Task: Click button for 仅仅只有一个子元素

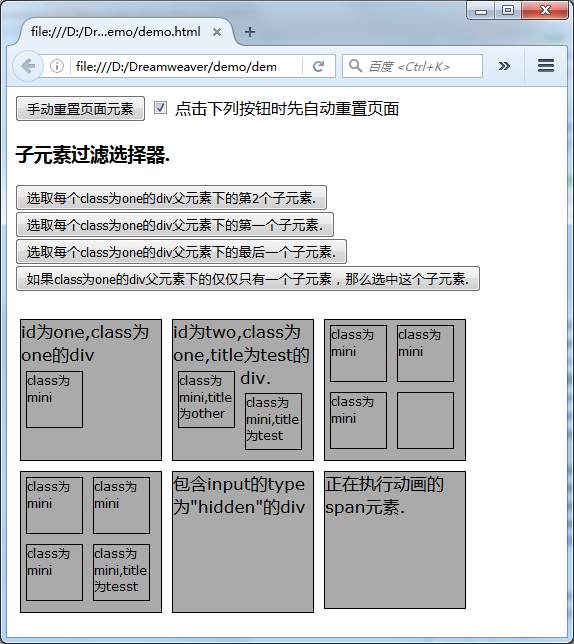Action: pos(248,279)
